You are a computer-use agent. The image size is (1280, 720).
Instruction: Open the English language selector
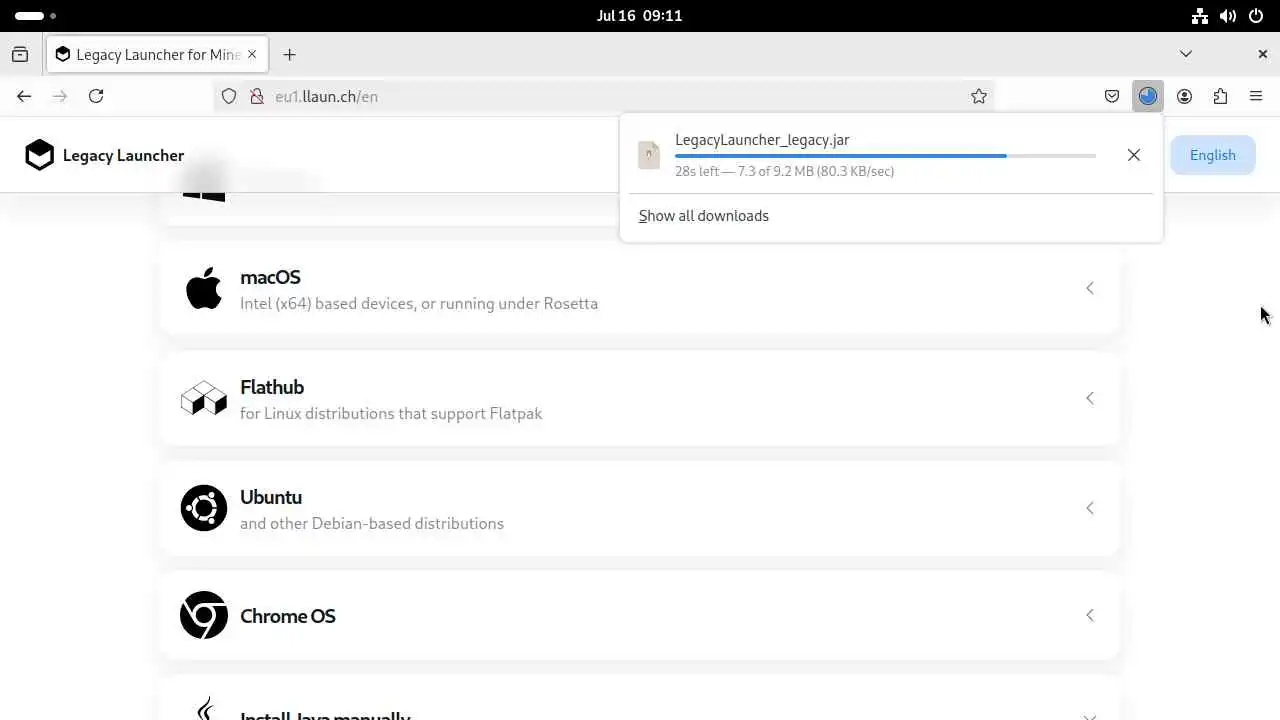click(x=1212, y=155)
